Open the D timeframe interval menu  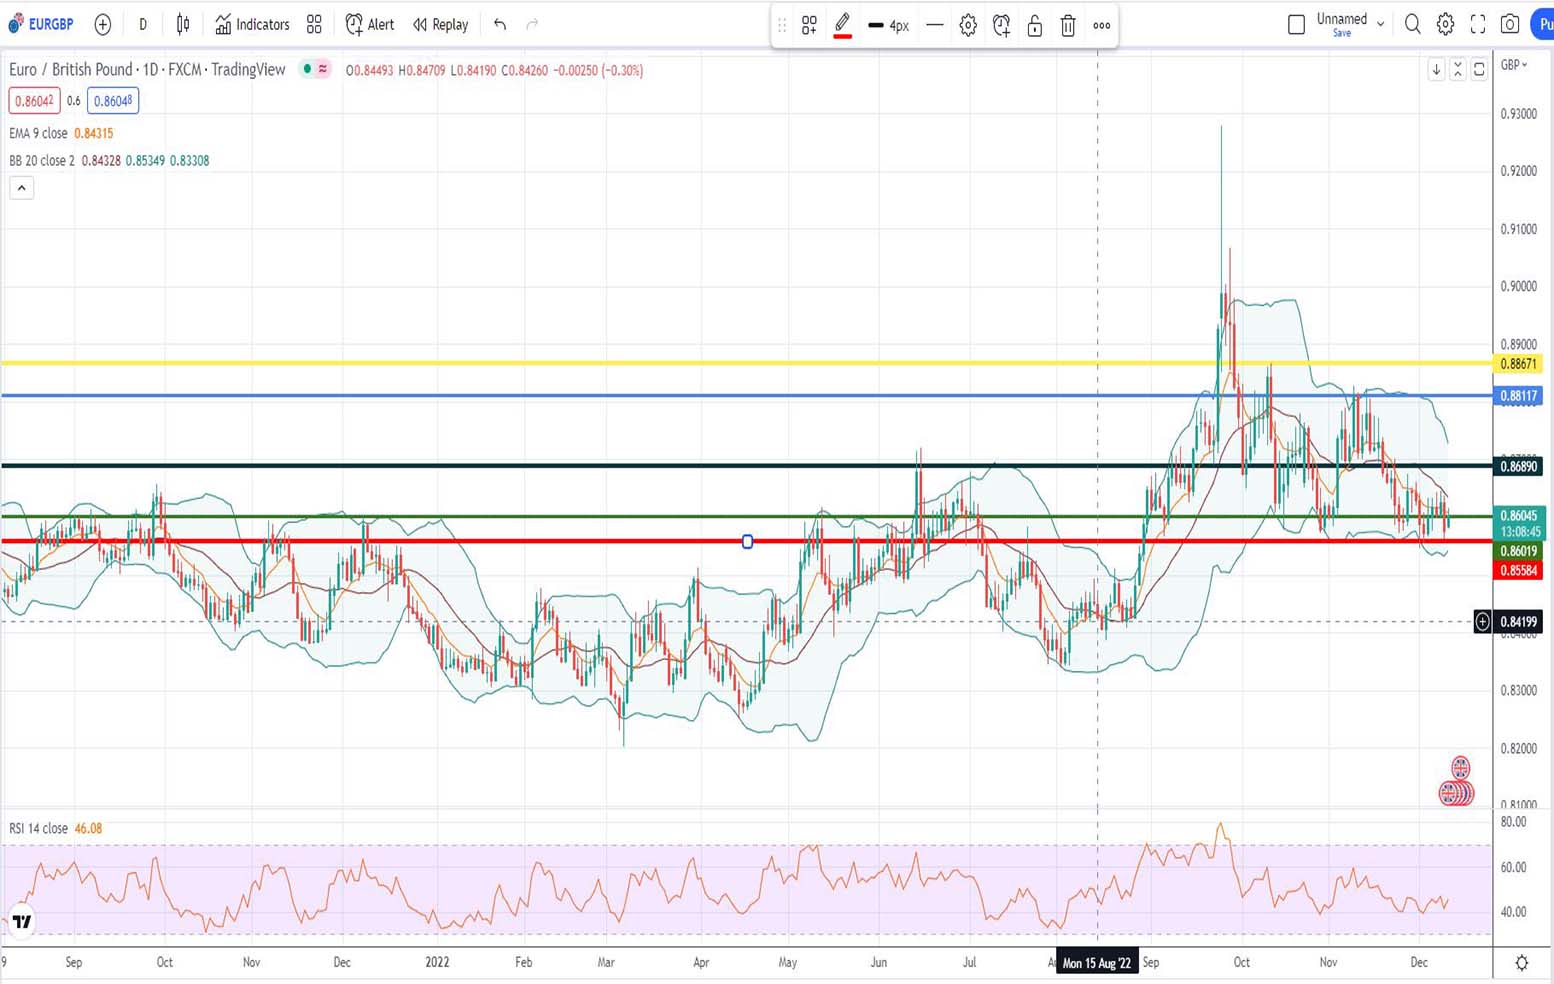[x=142, y=24]
